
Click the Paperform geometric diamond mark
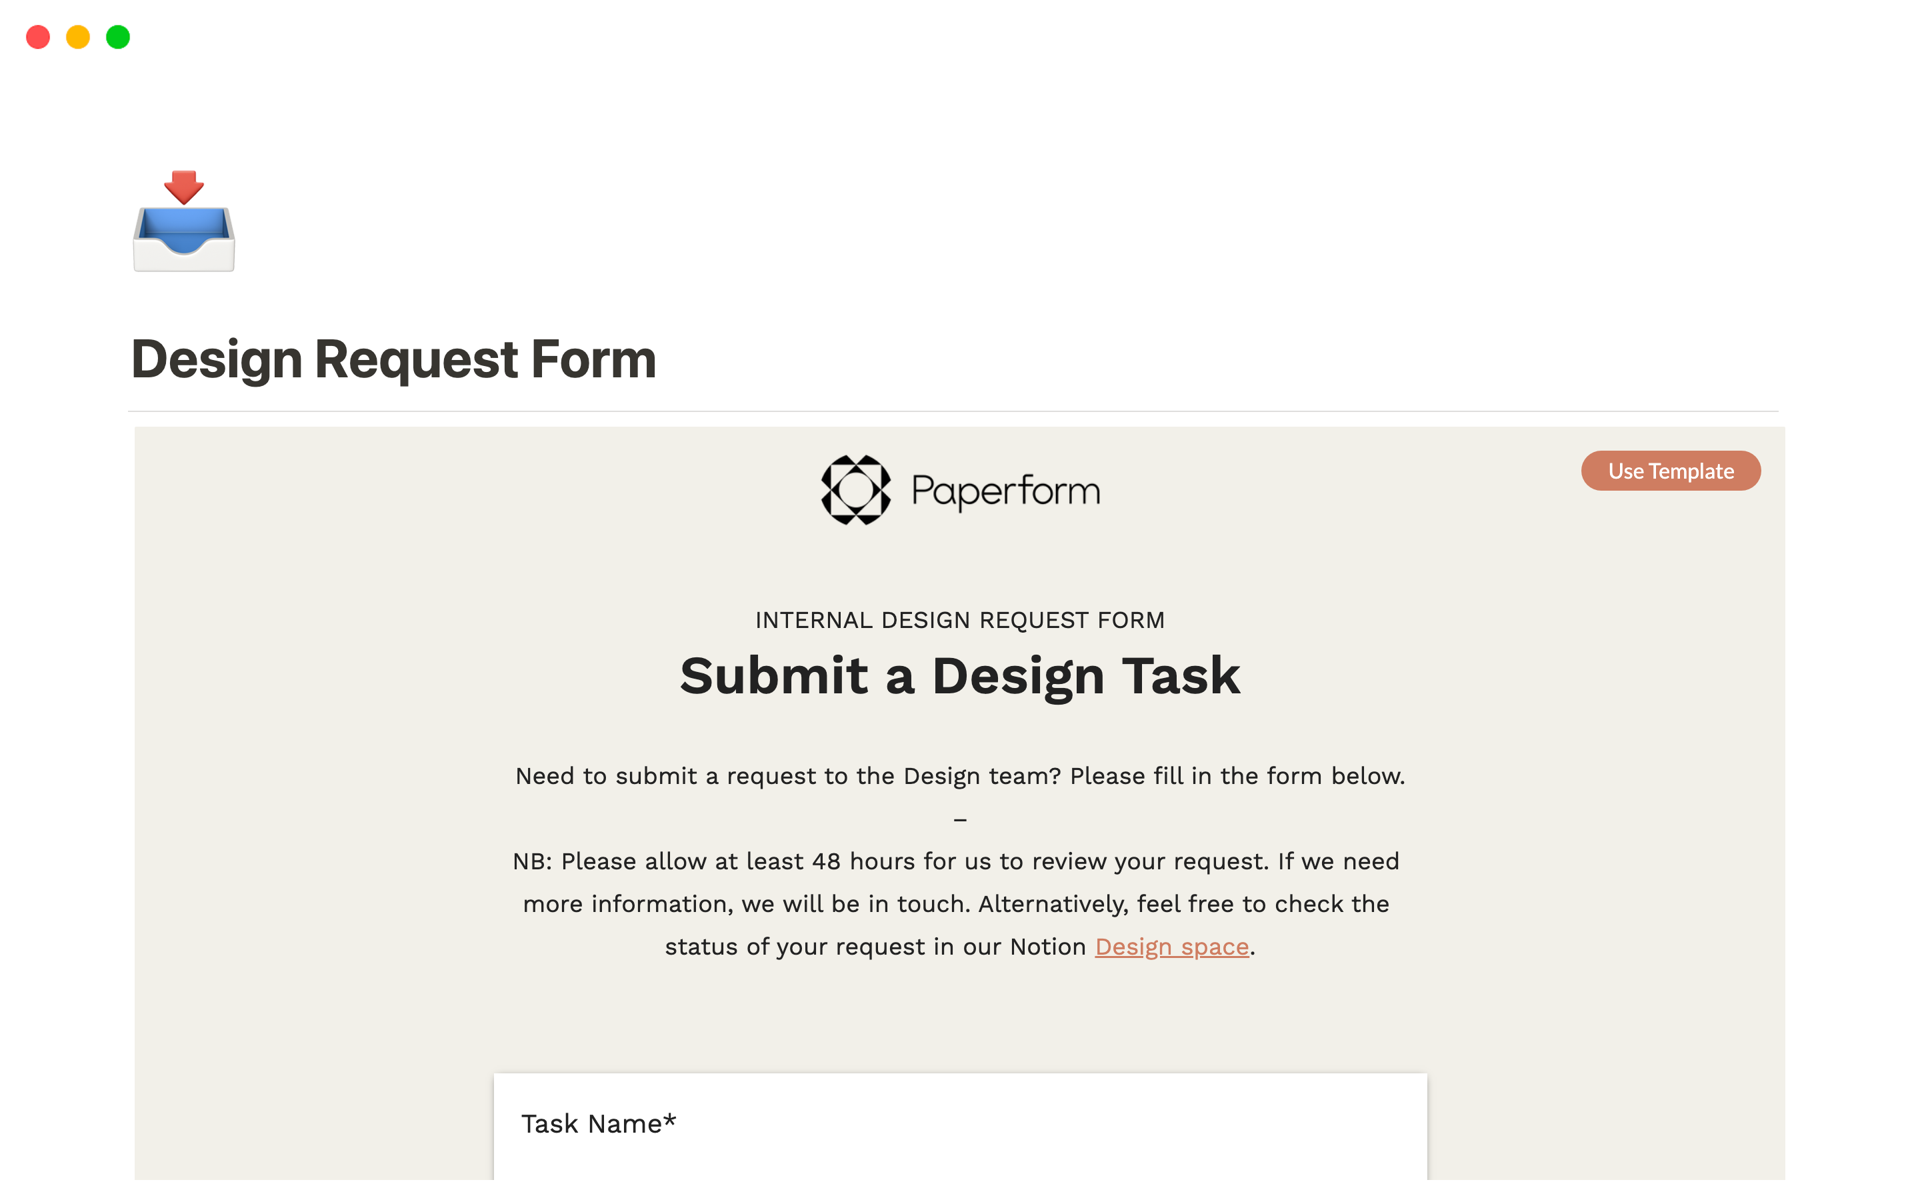click(856, 490)
